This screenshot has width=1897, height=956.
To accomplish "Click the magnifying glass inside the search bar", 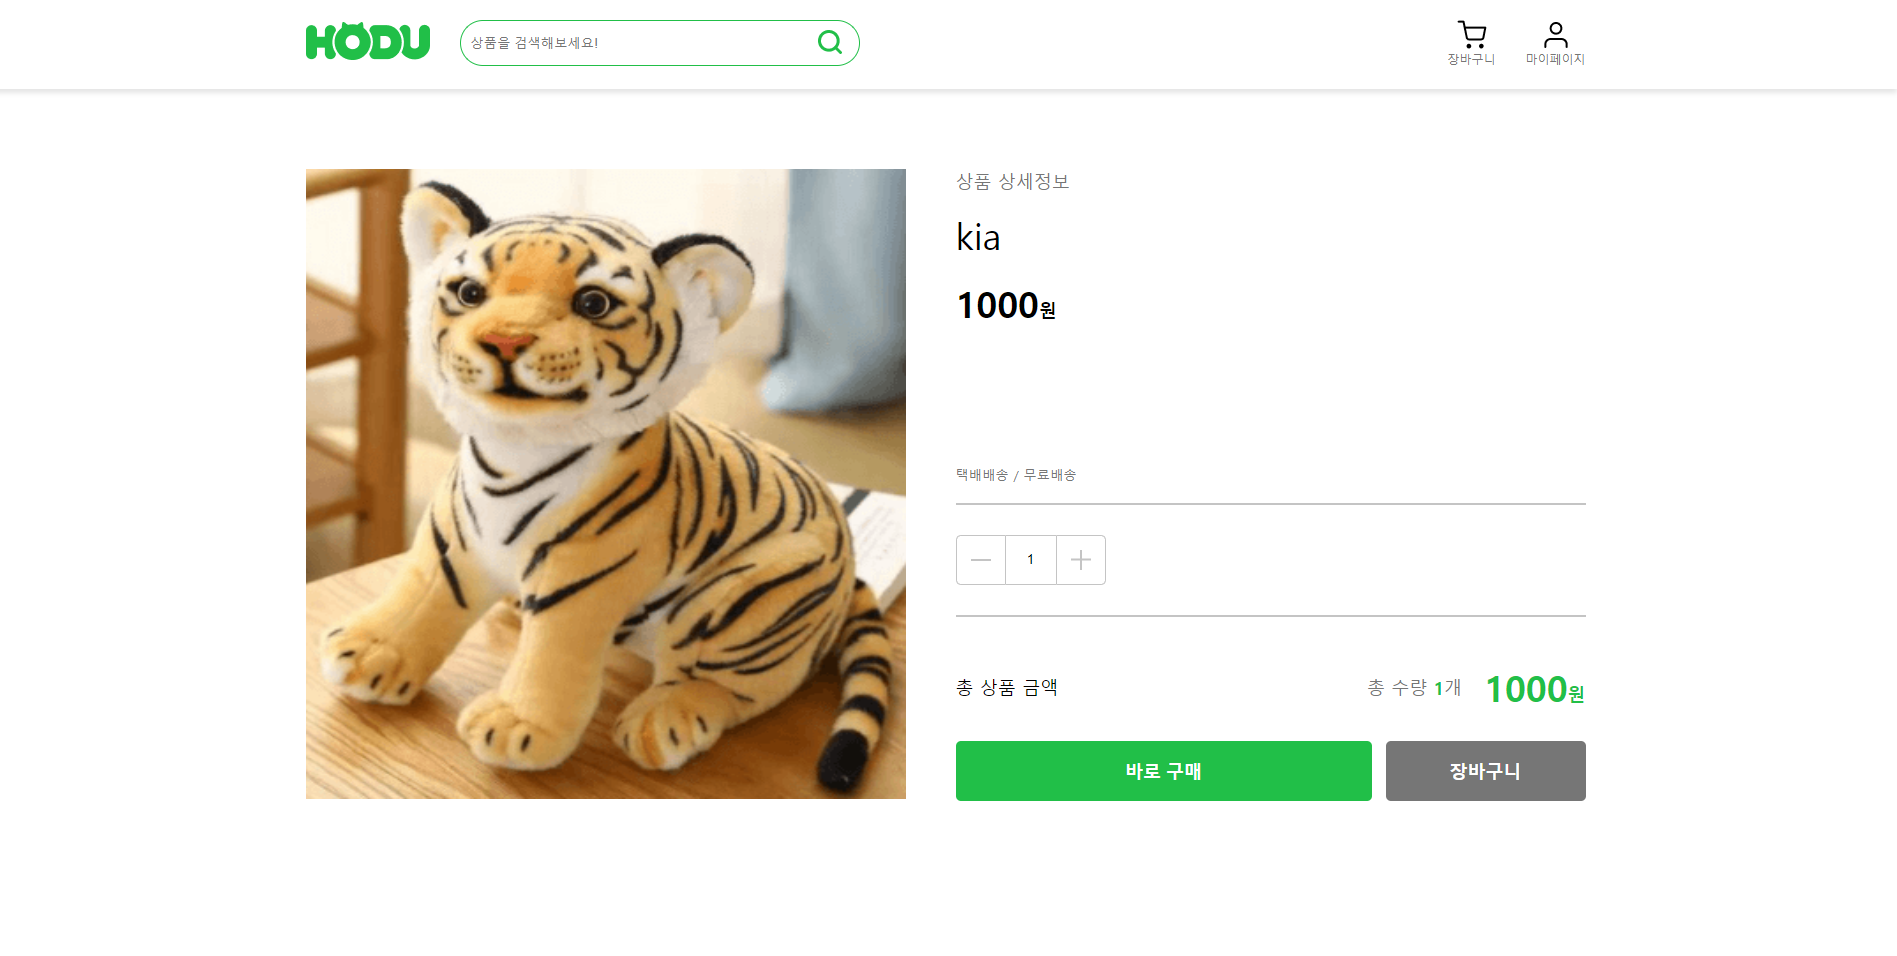I will (829, 42).
